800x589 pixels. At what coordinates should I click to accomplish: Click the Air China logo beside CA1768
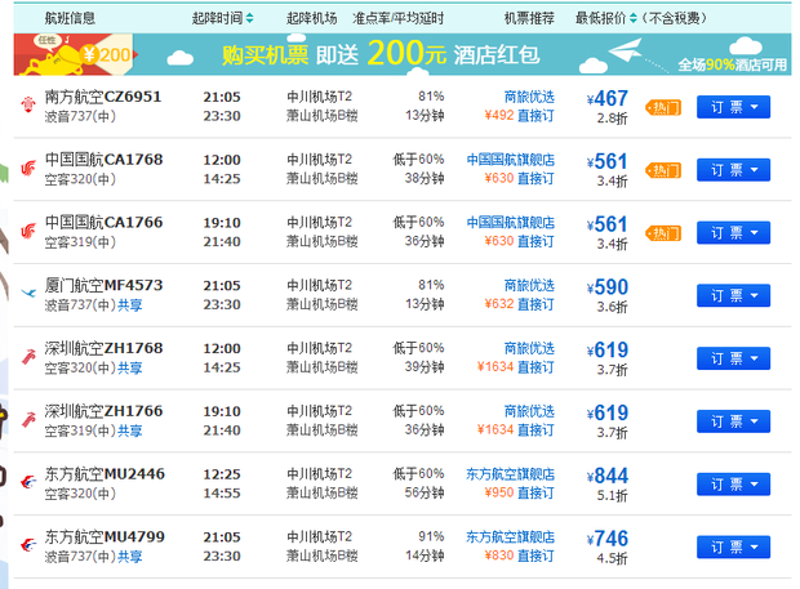[x=28, y=167]
